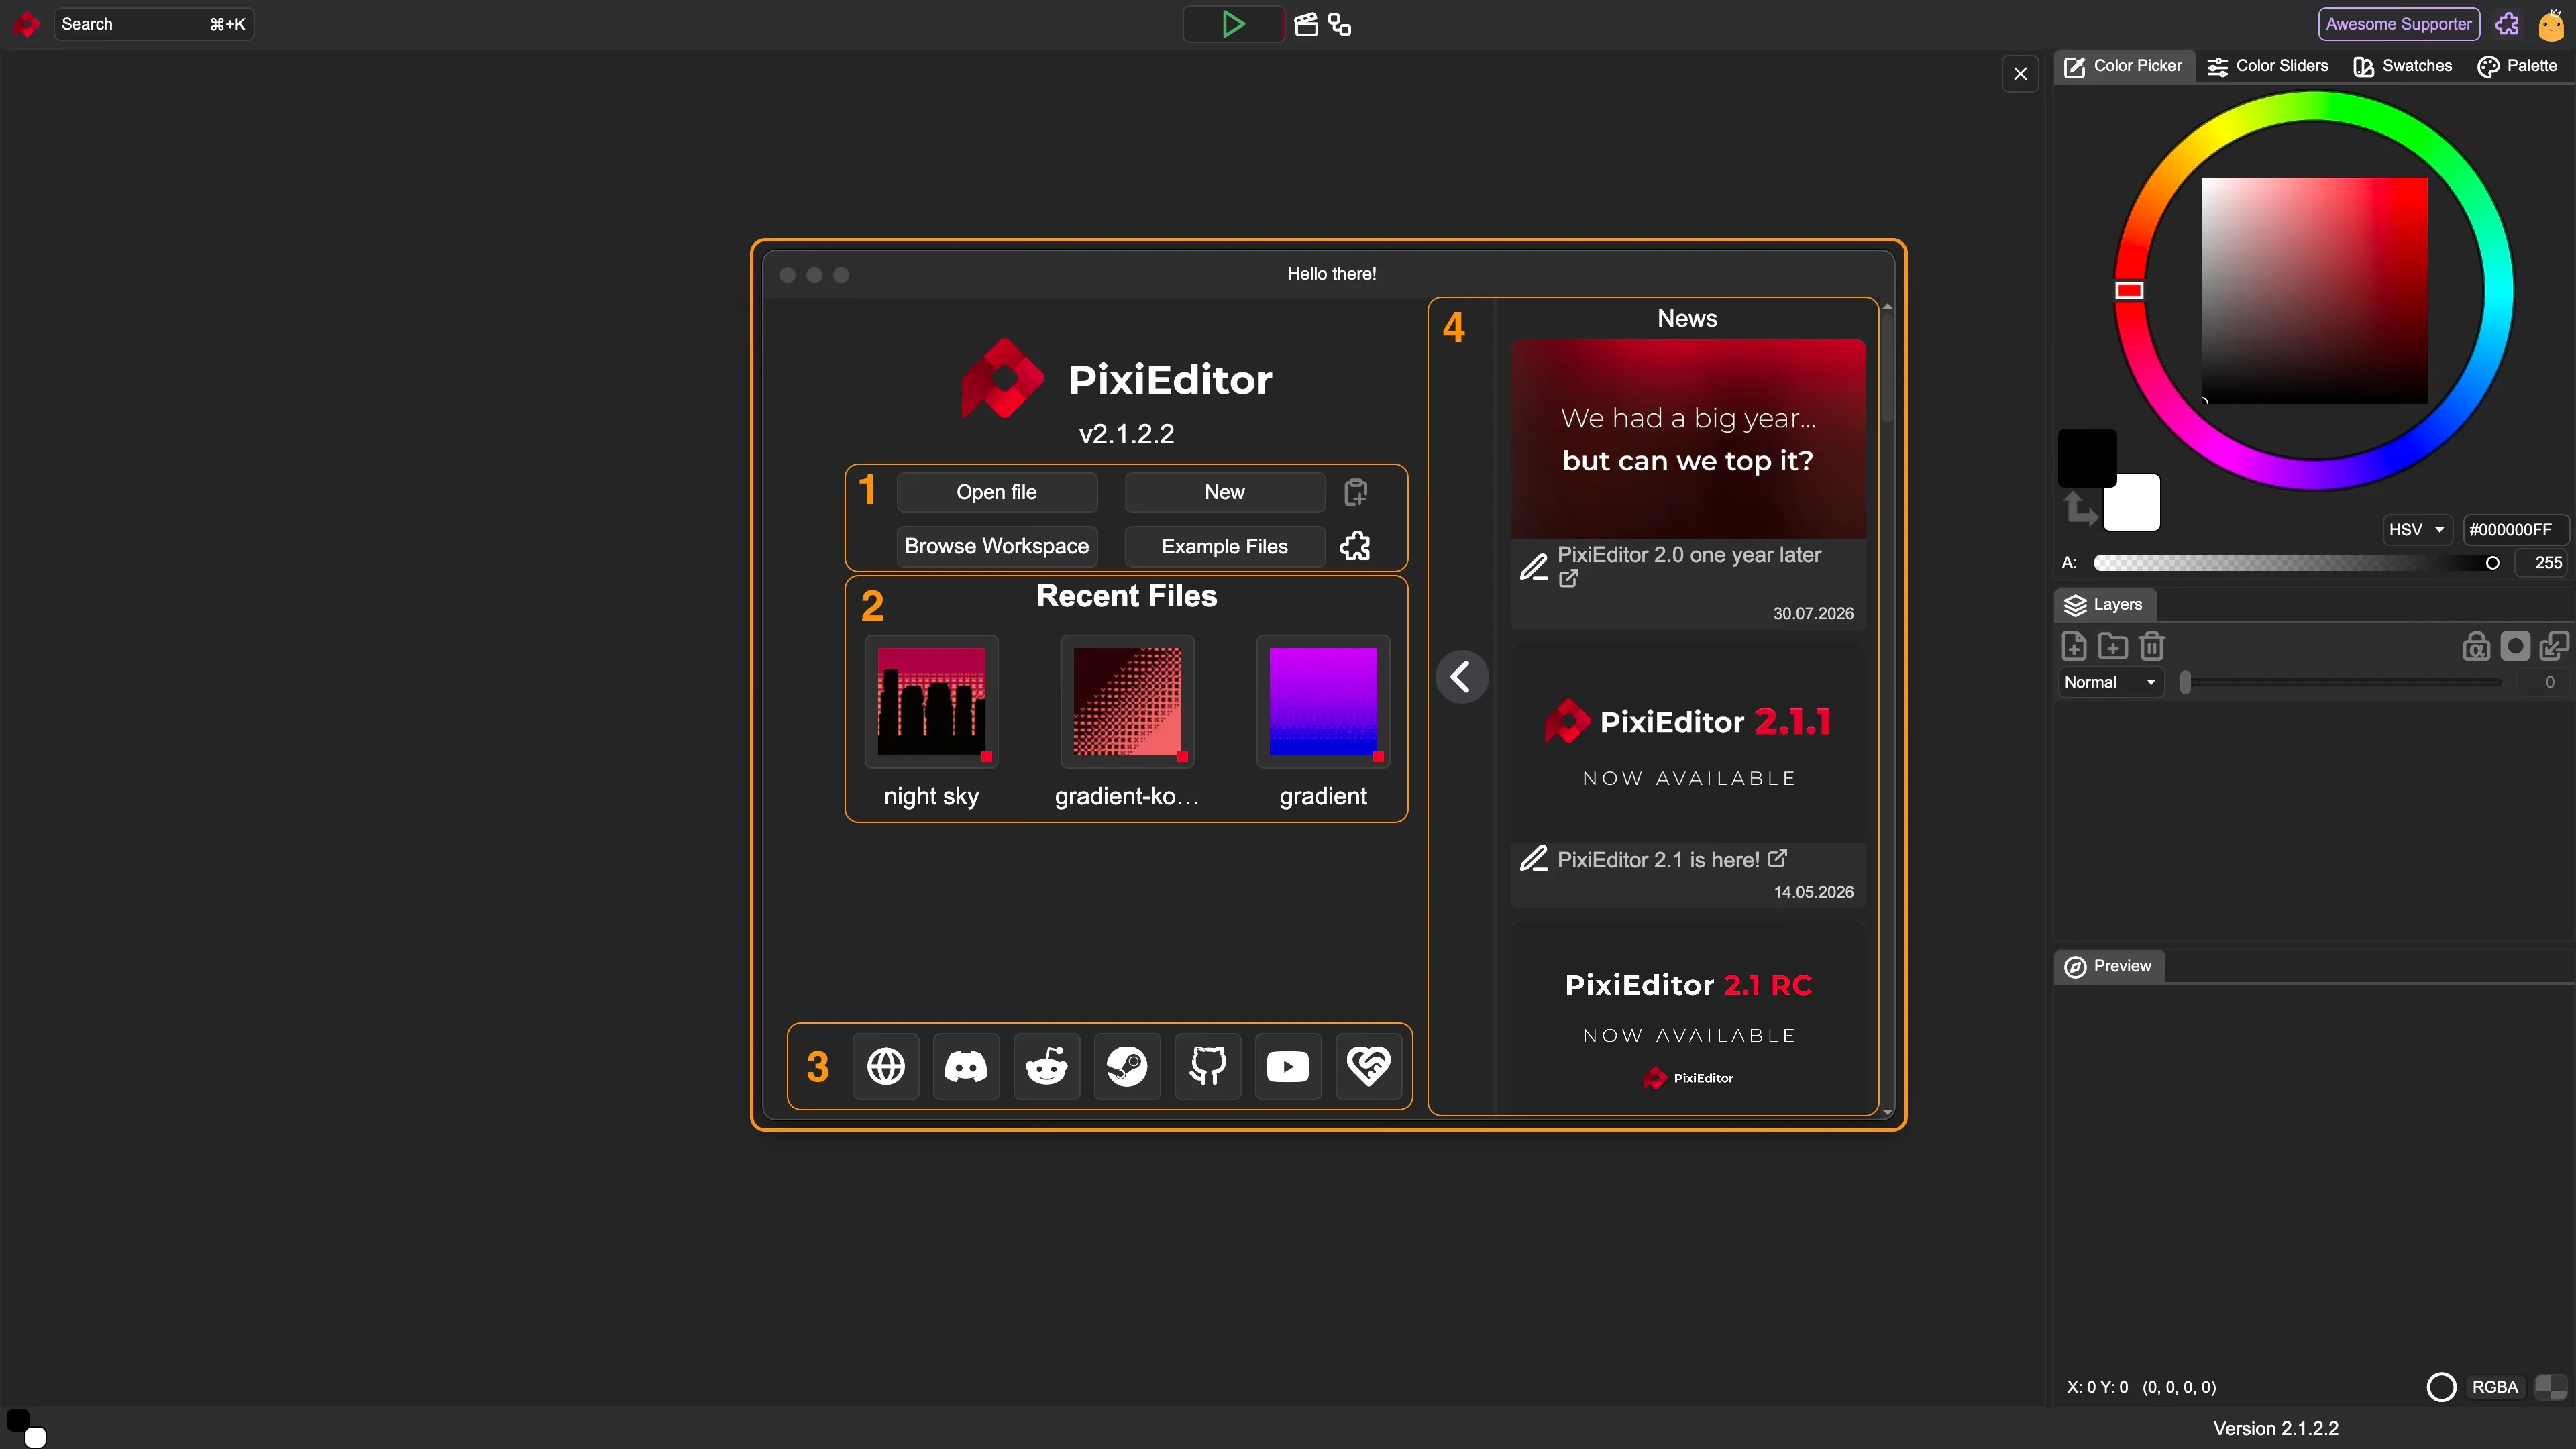Click the RGBA channel button

(x=2494, y=1387)
